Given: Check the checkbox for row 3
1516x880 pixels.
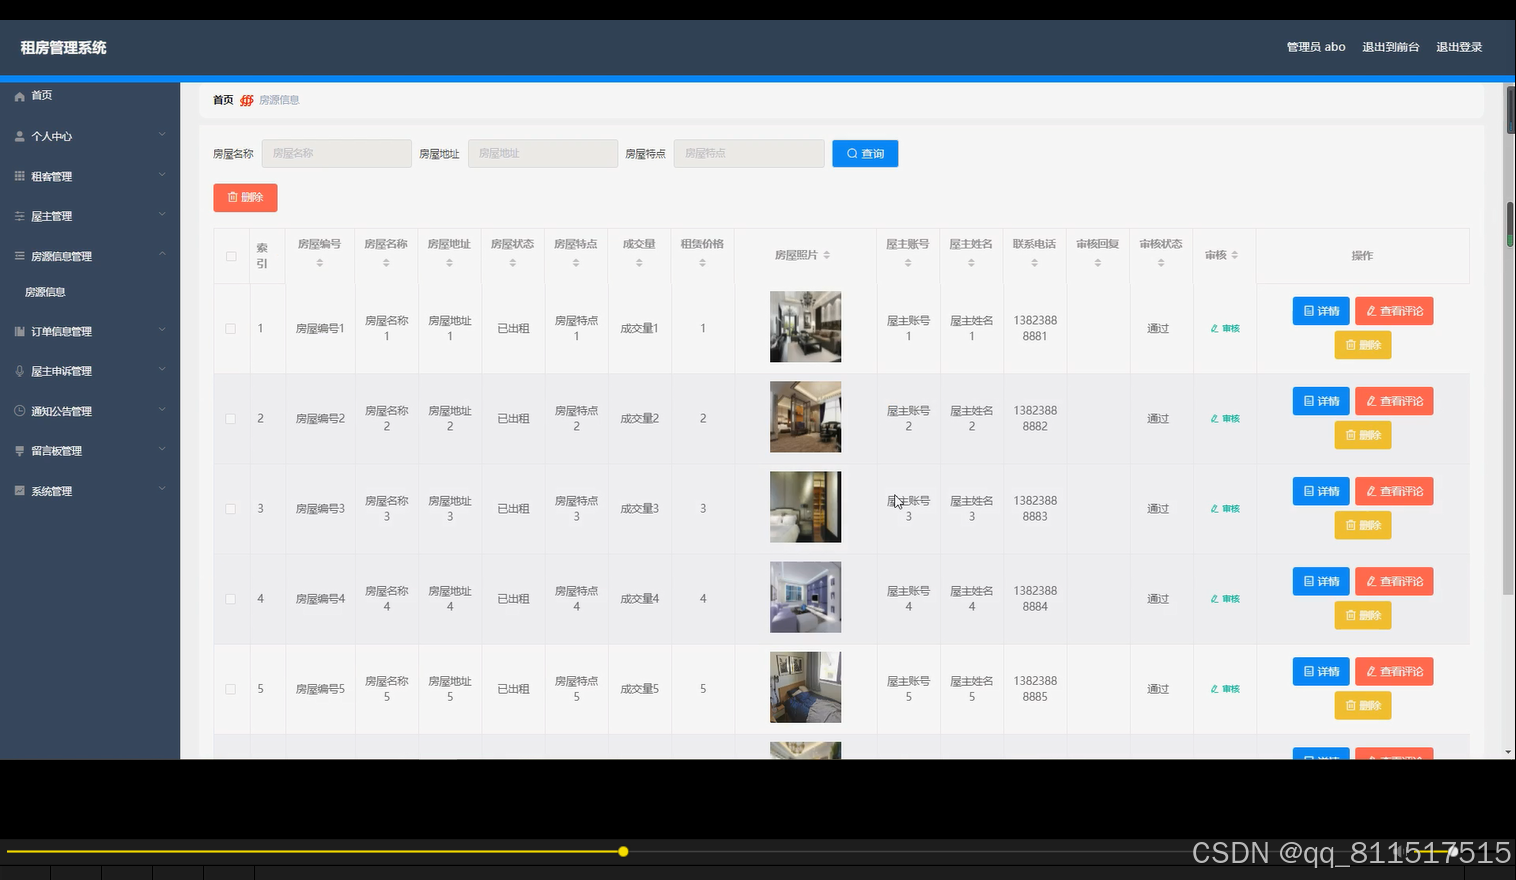Looking at the screenshot, I should [231, 508].
